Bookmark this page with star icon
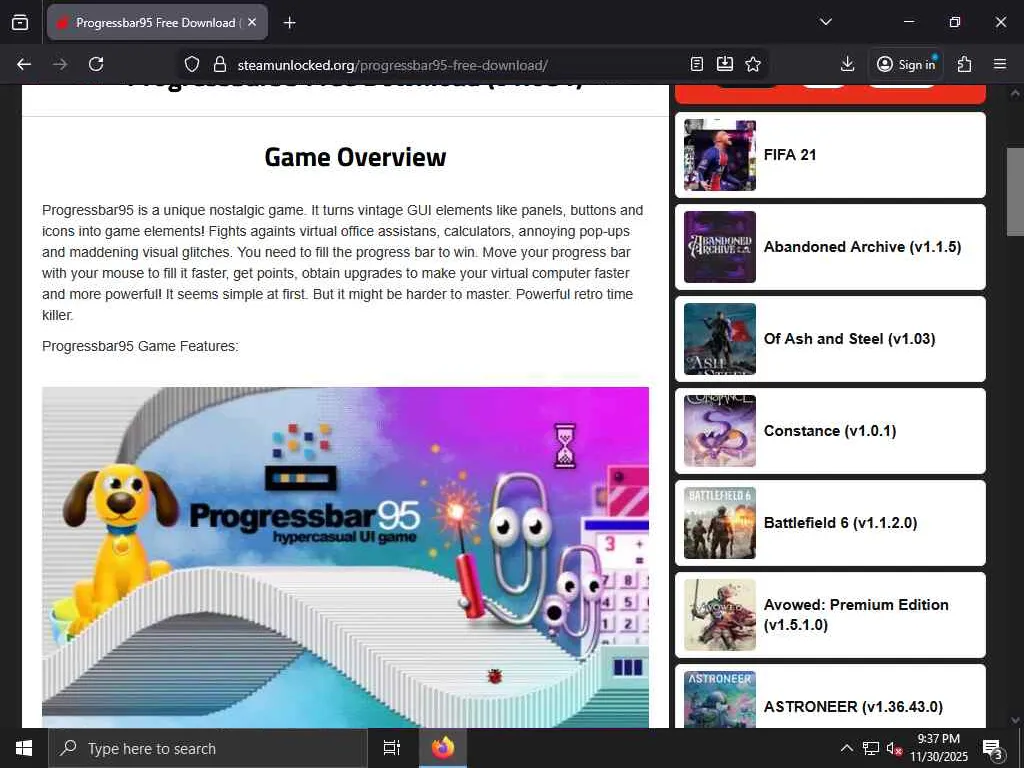Viewport: 1024px width, 768px height. coord(753,64)
